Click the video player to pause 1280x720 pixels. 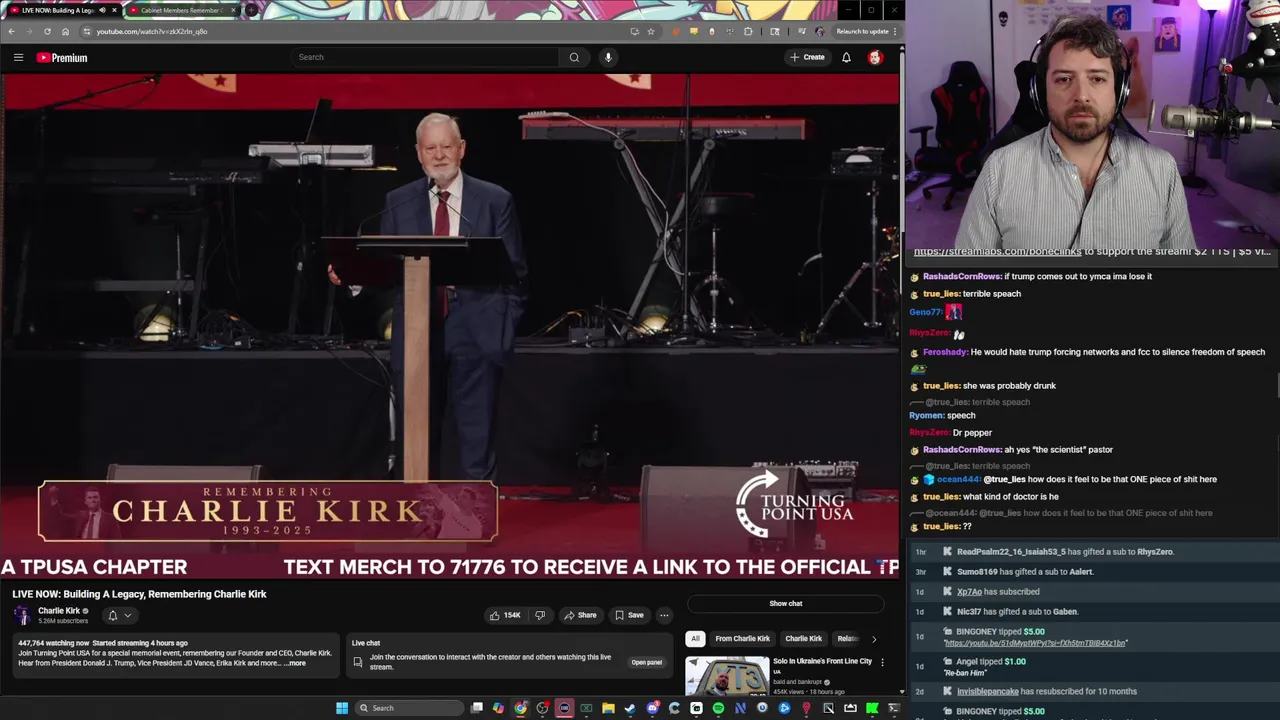[450, 325]
